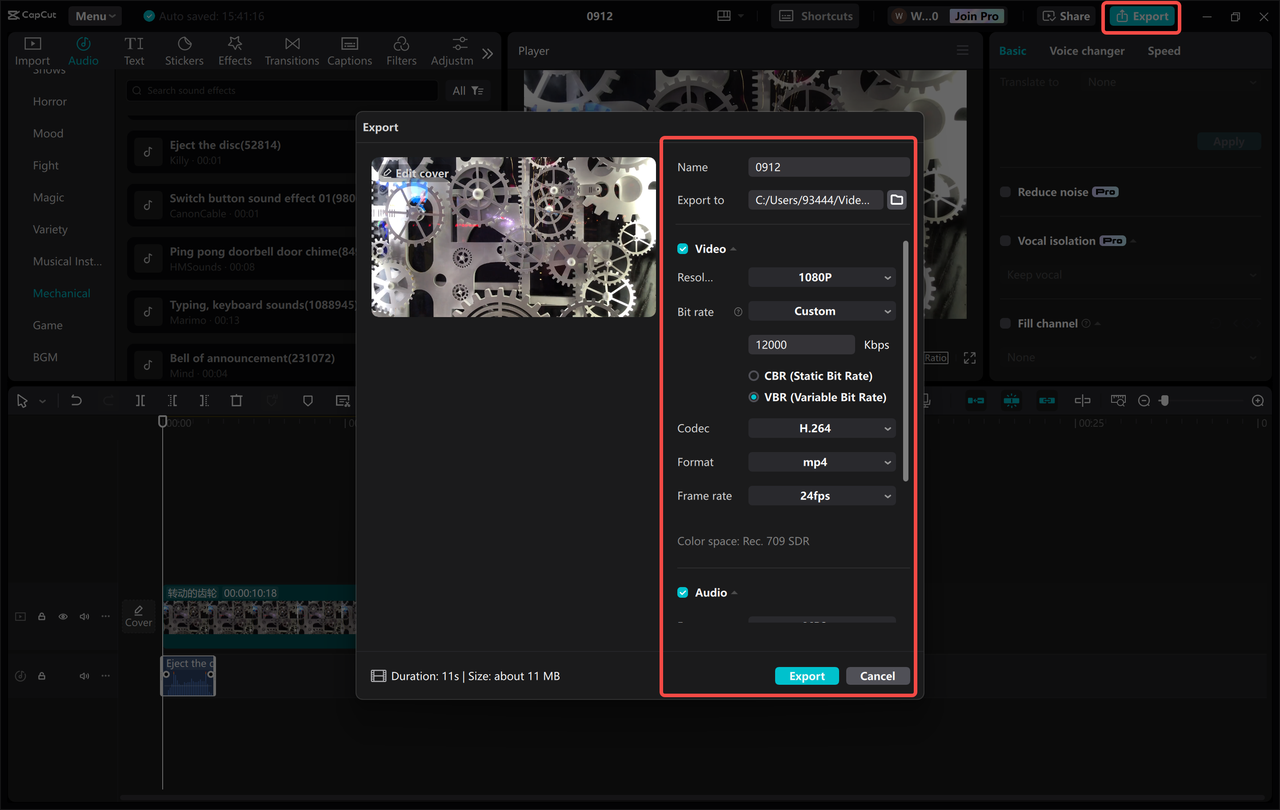Open the Menu at the top left
Screen dimensions: 1280x810
tap(94, 15)
